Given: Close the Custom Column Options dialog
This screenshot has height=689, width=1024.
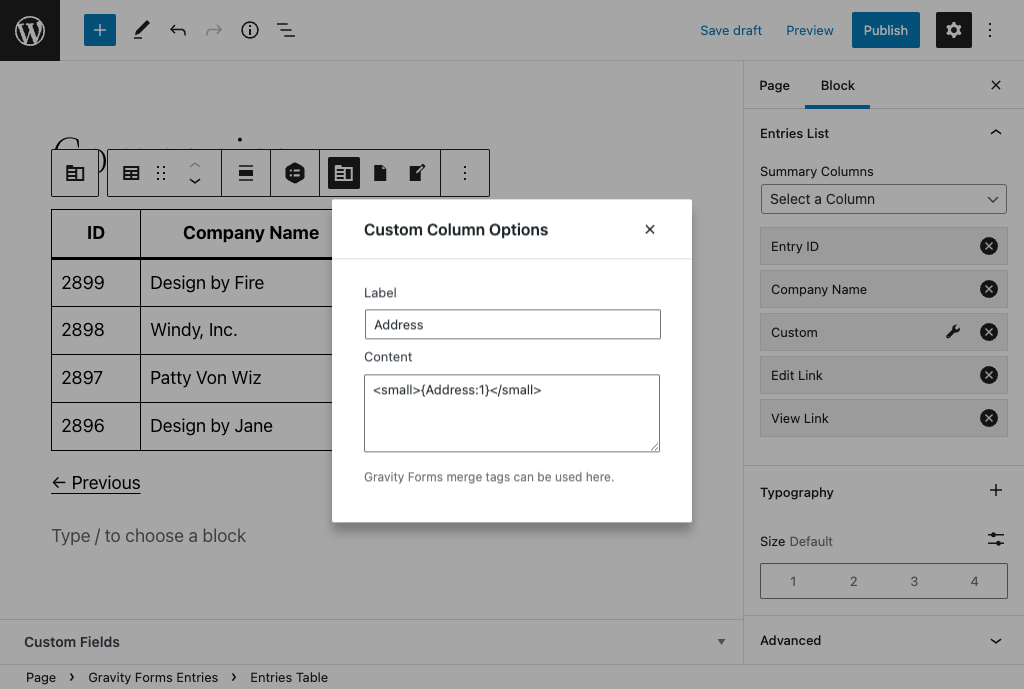Looking at the screenshot, I should coord(650,229).
